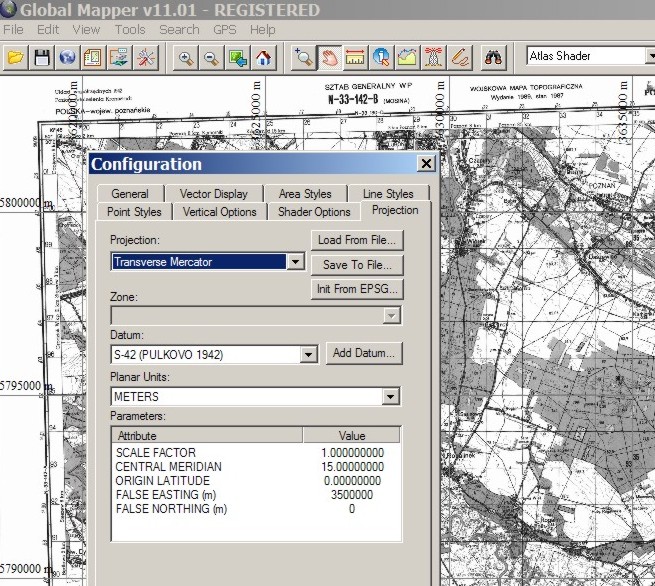Click the zoom out magnifier icon
The image size is (655, 586).
[x=211, y=58]
